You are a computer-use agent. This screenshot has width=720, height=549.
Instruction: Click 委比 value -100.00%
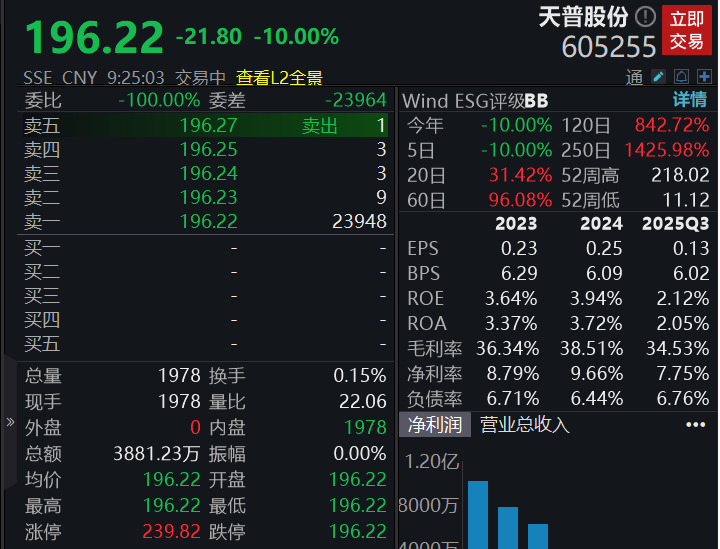pos(159,100)
